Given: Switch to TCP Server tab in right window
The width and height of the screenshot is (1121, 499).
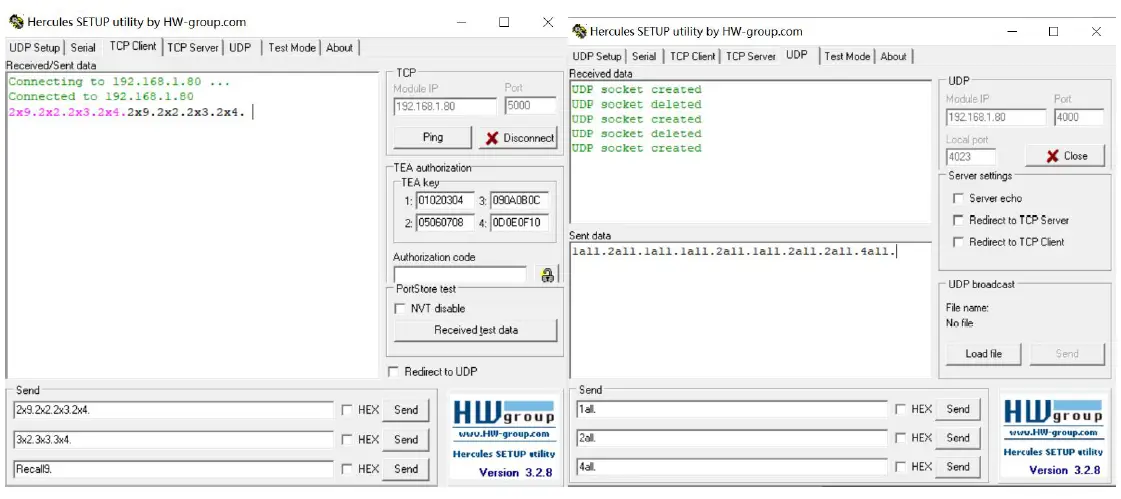Looking at the screenshot, I should tap(751, 56).
